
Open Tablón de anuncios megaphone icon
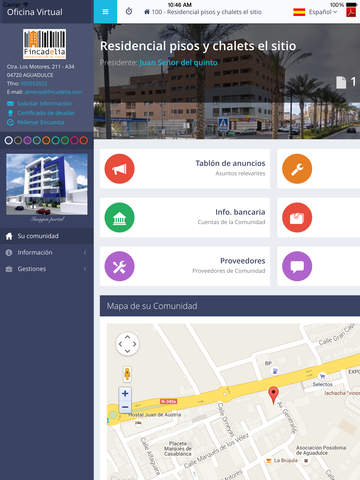(x=119, y=169)
